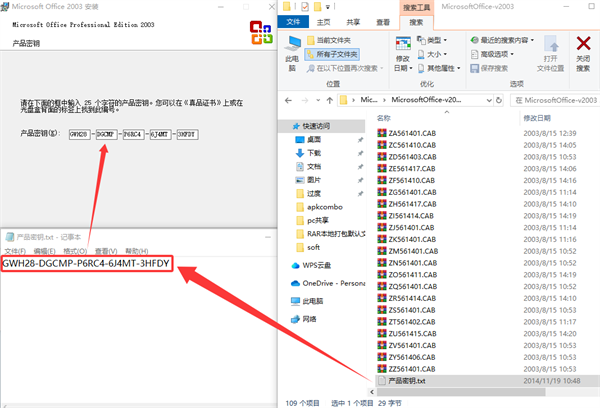Open the advanced options dropdown

tap(492, 54)
